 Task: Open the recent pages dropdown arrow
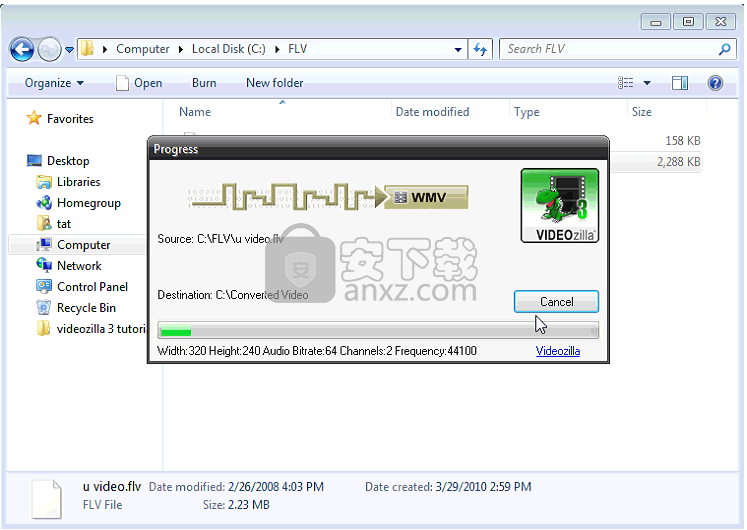(x=70, y=49)
